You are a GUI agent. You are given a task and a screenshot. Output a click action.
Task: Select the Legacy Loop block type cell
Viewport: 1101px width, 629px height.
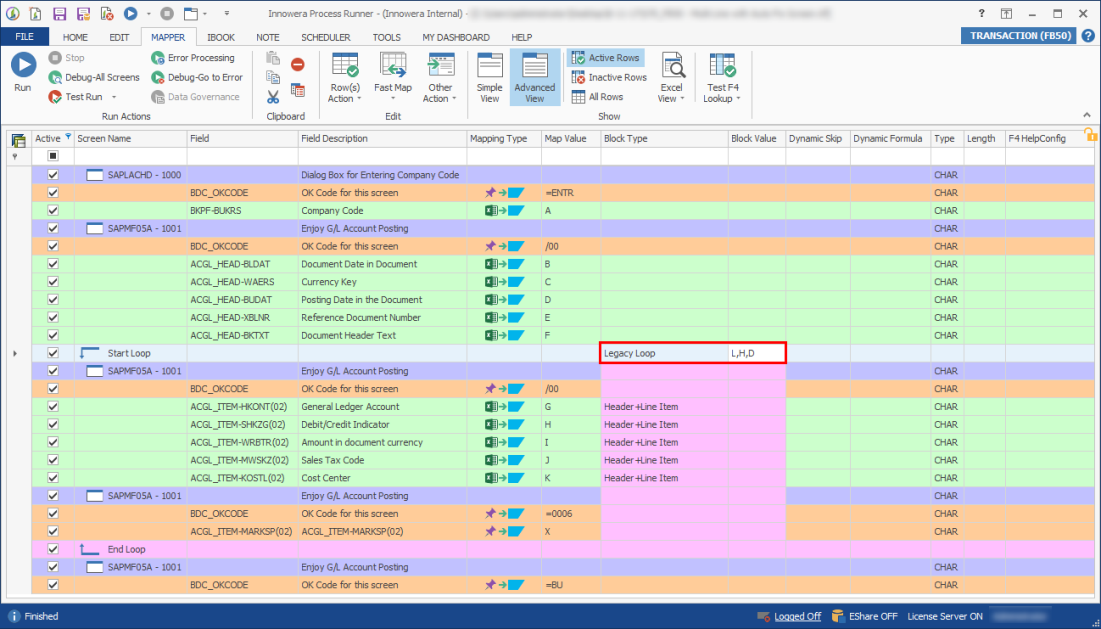click(x=663, y=353)
